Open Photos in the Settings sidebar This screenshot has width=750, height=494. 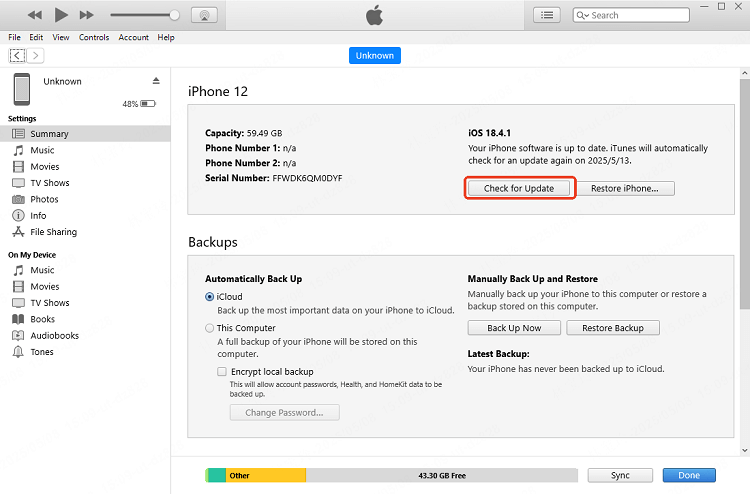click(x=44, y=199)
